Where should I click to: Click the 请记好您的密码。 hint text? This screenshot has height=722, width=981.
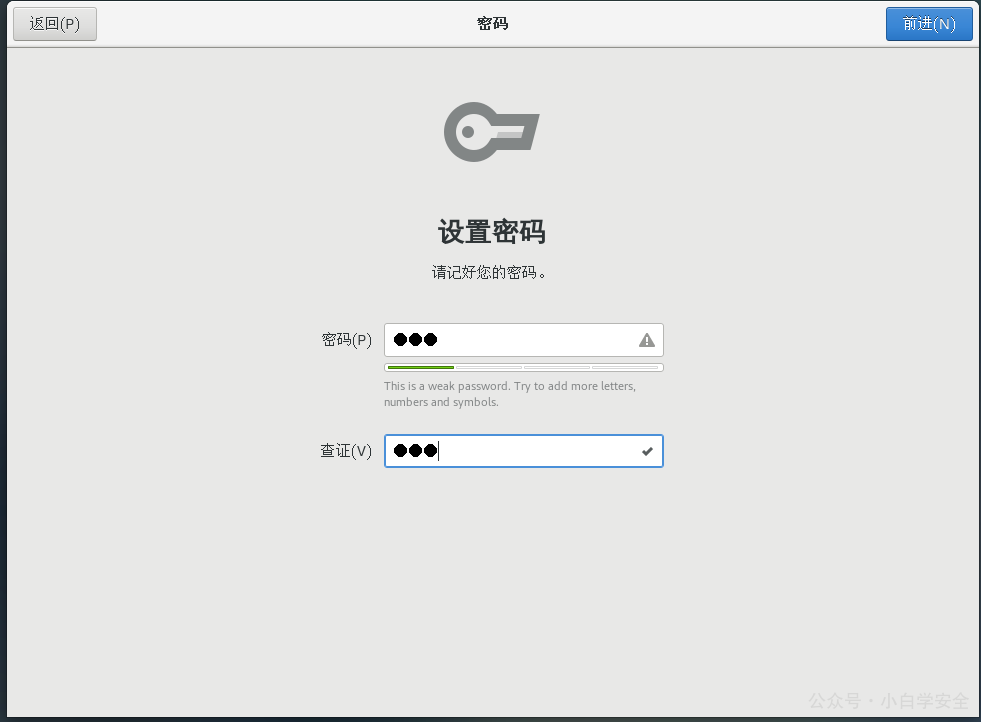(489, 273)
